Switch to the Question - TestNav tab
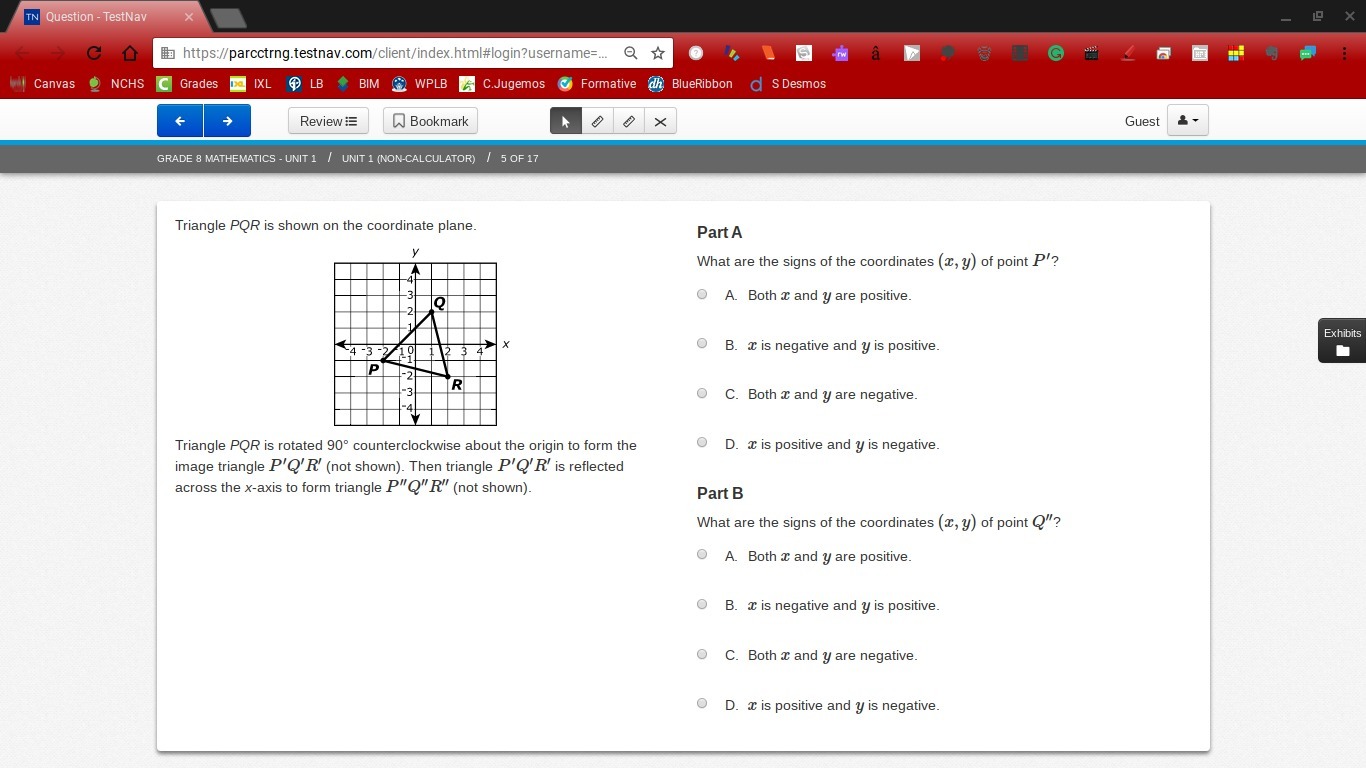Image resolution: width=1366 pixels, height=768 pixels. coord(106,17)
